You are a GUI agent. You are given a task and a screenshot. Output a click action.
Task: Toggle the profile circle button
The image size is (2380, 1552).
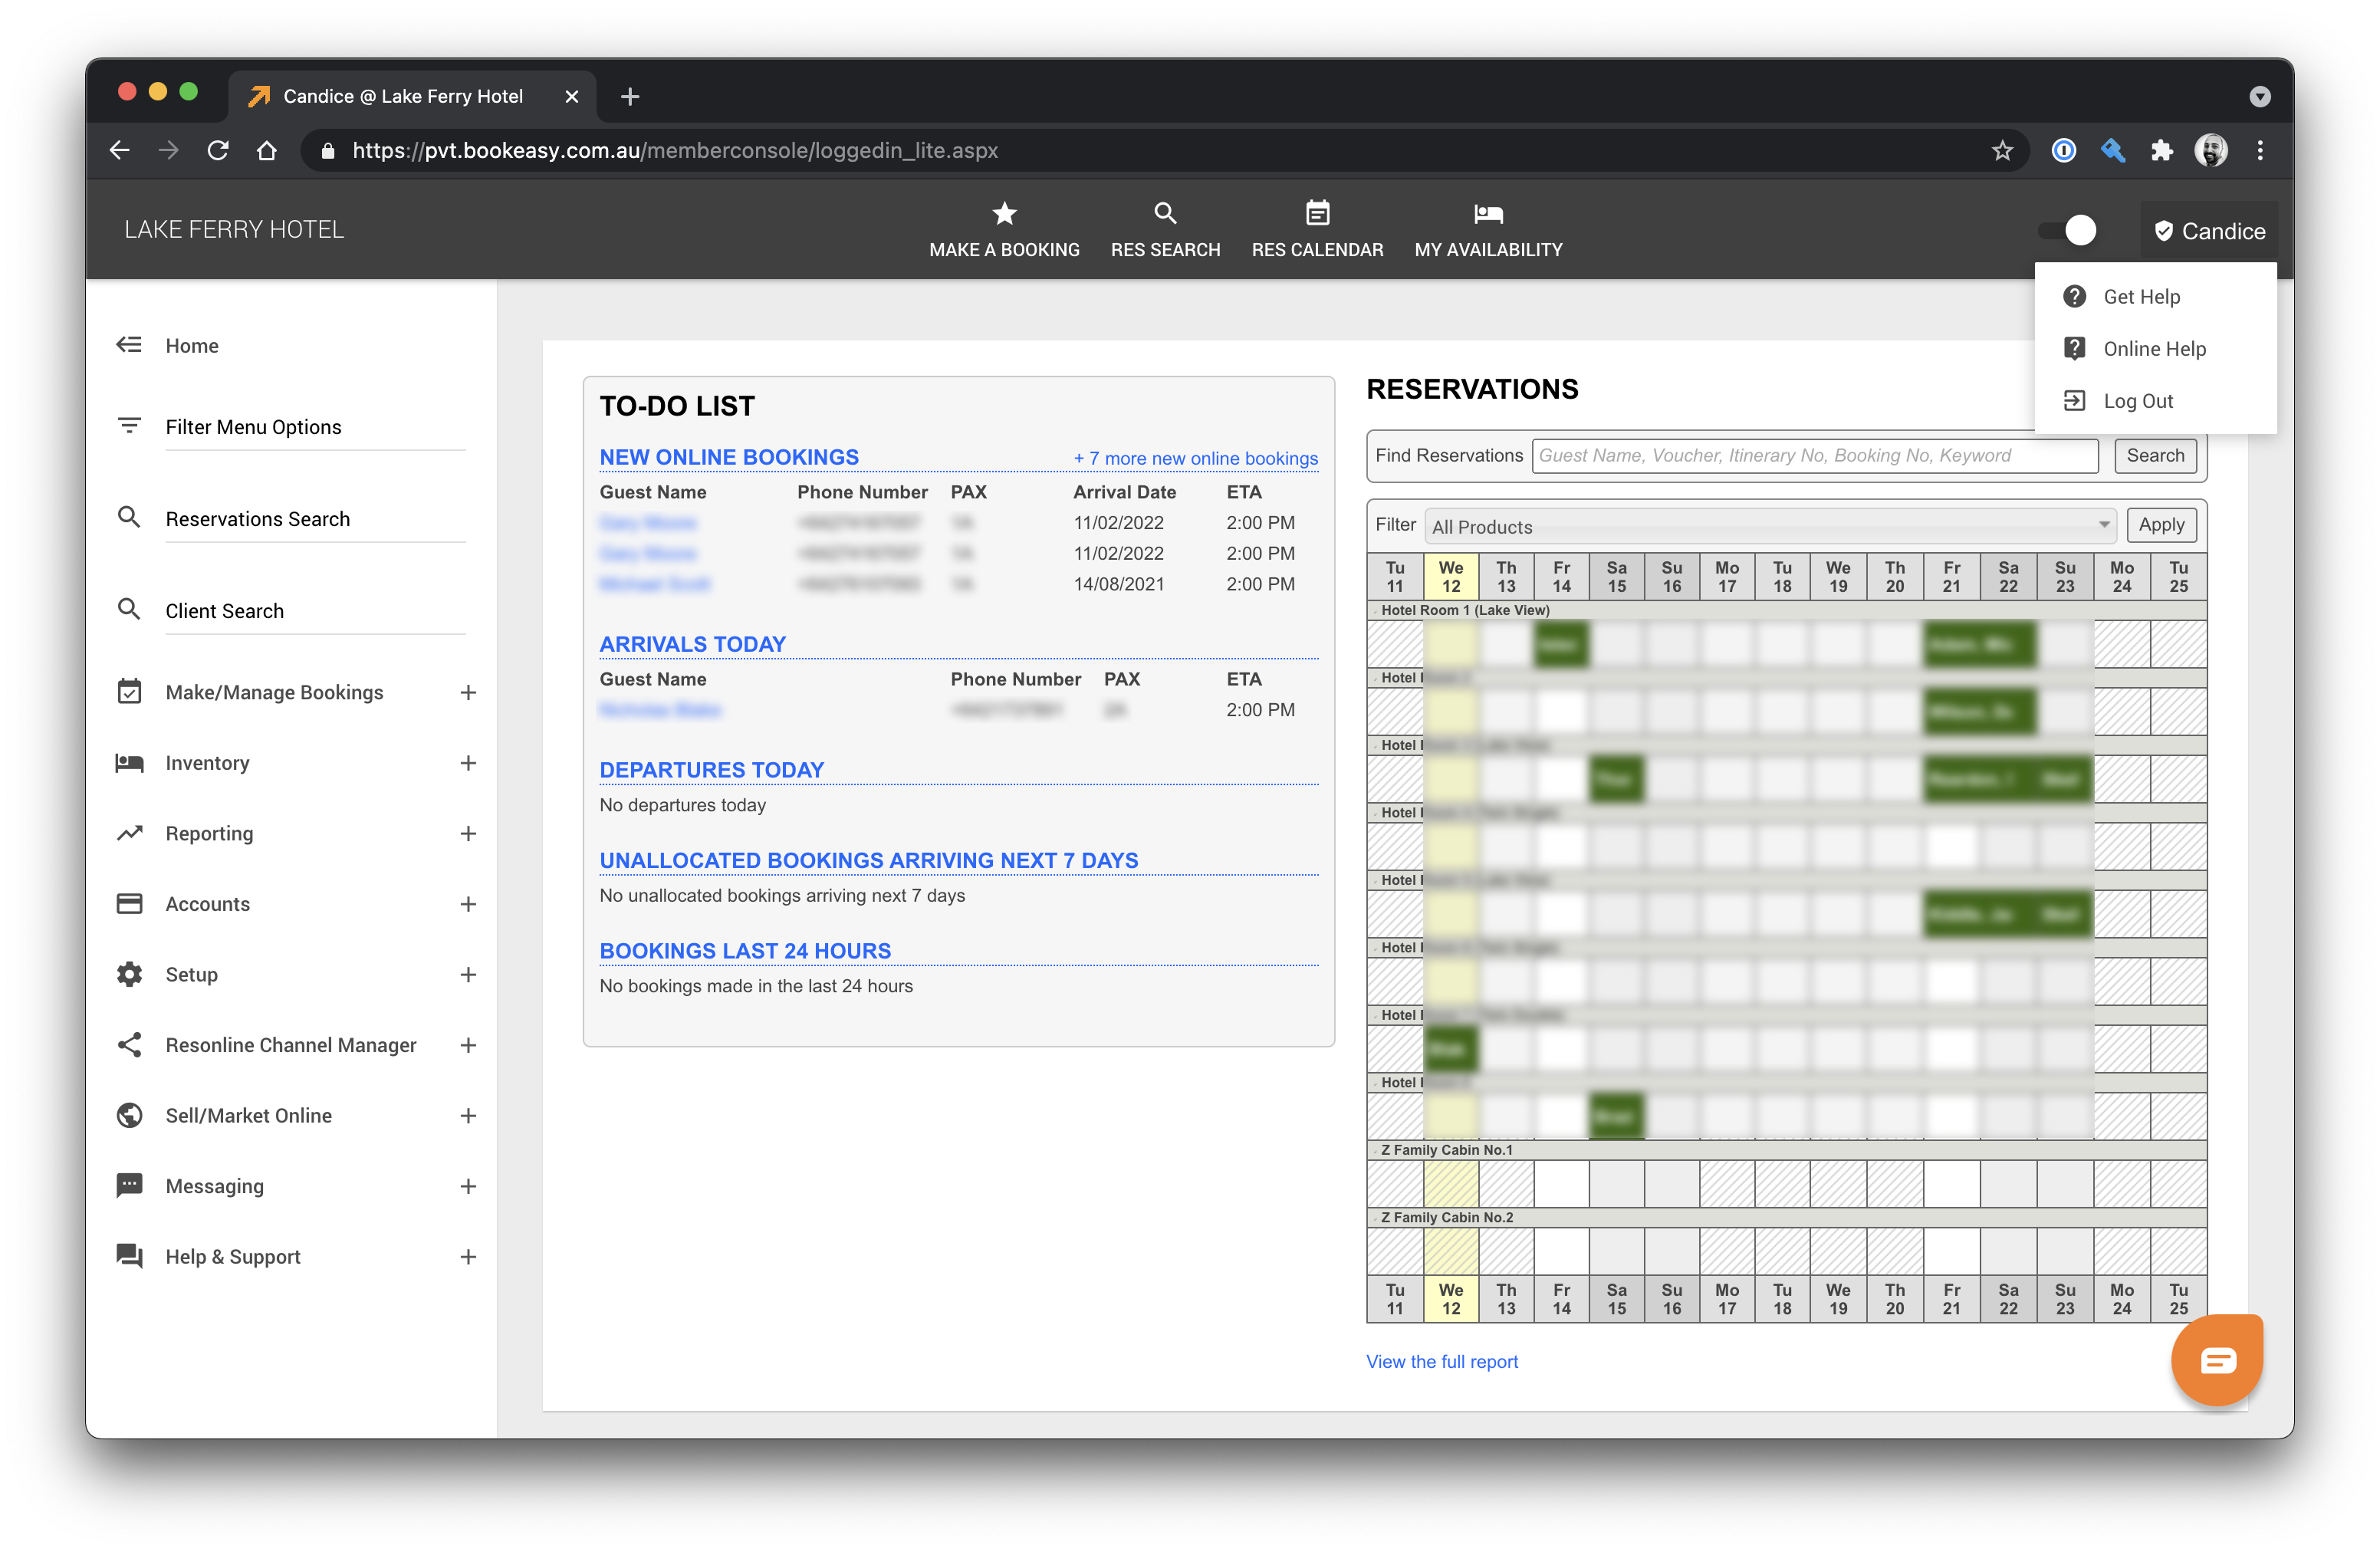[2080, 229]
